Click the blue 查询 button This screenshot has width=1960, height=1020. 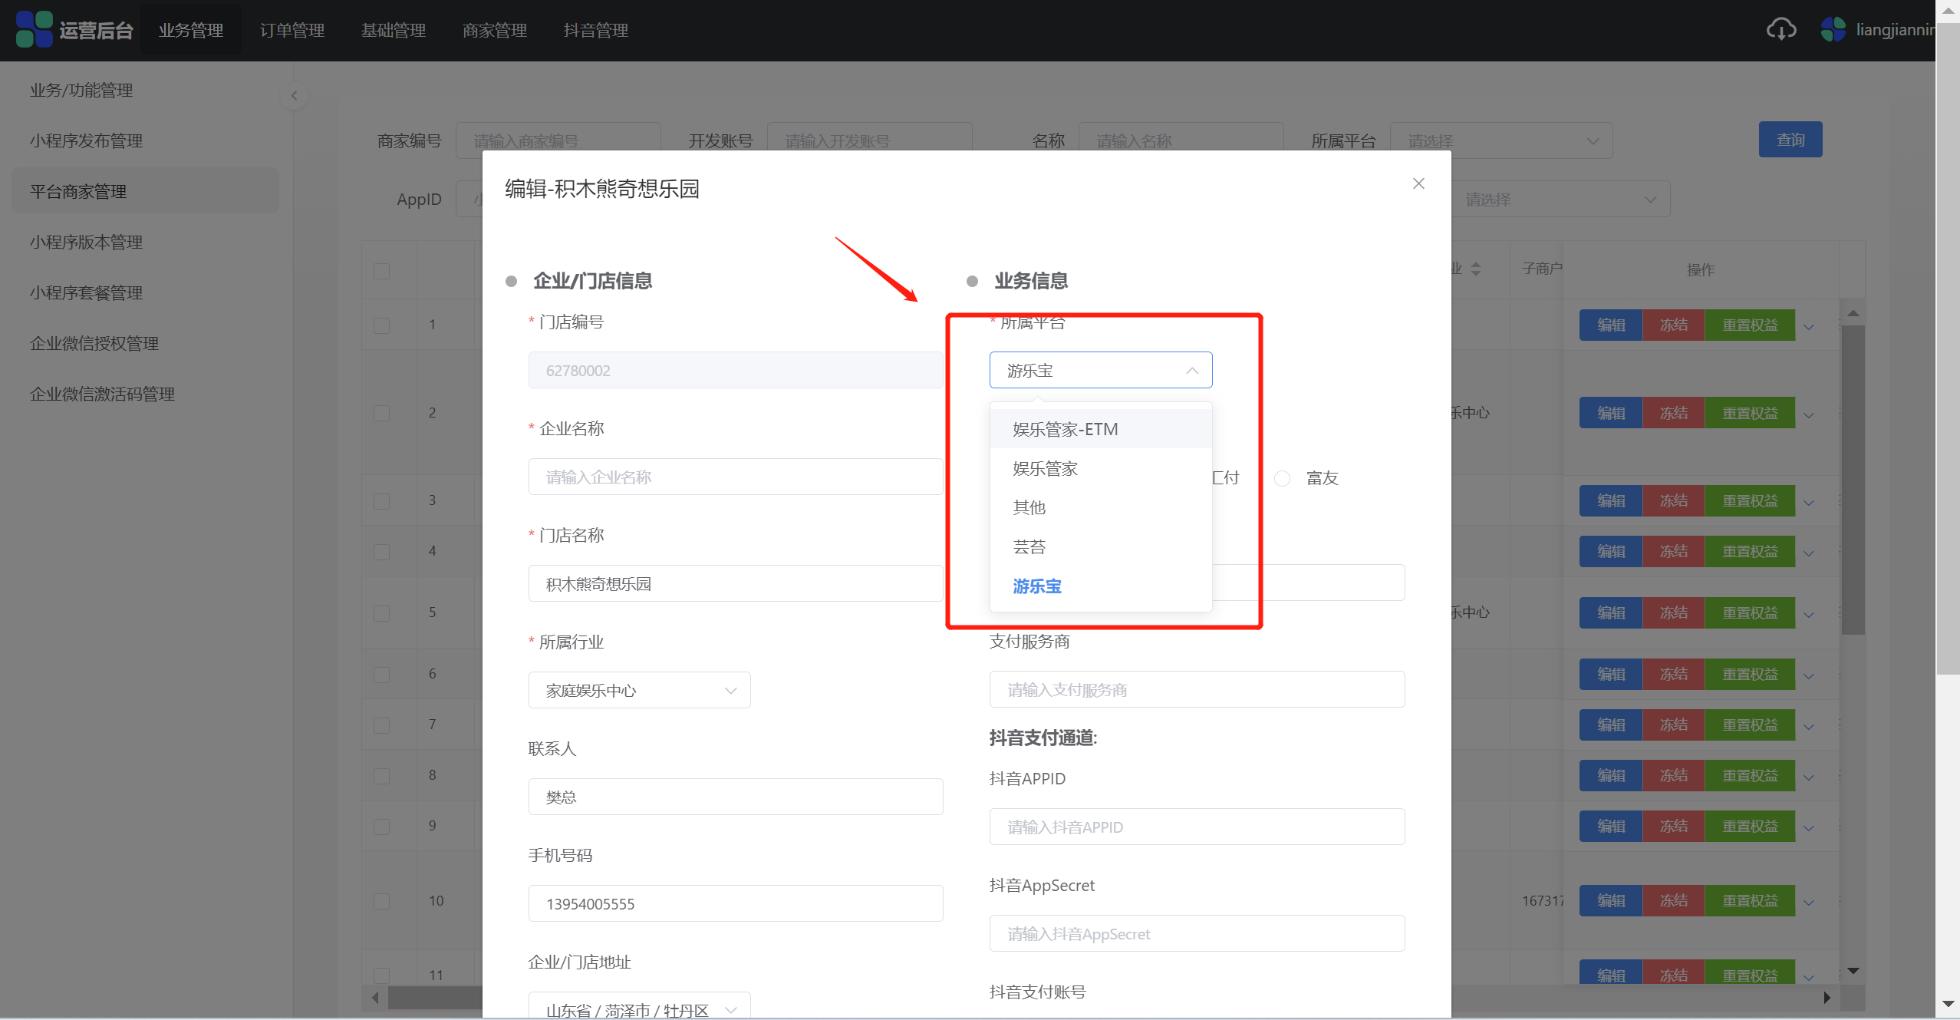pyautogui.click(x=1790, y=140)
